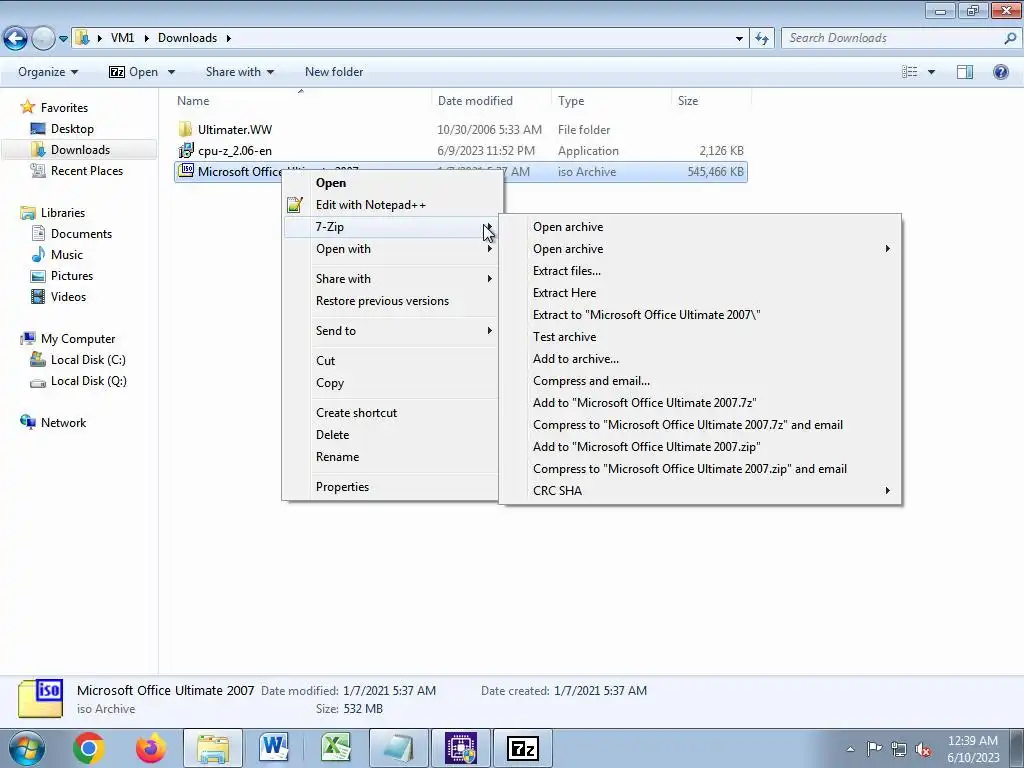This screenshot has height=768, width=1024.
Task: Select Properties in context menu
Action: (342, 487)
